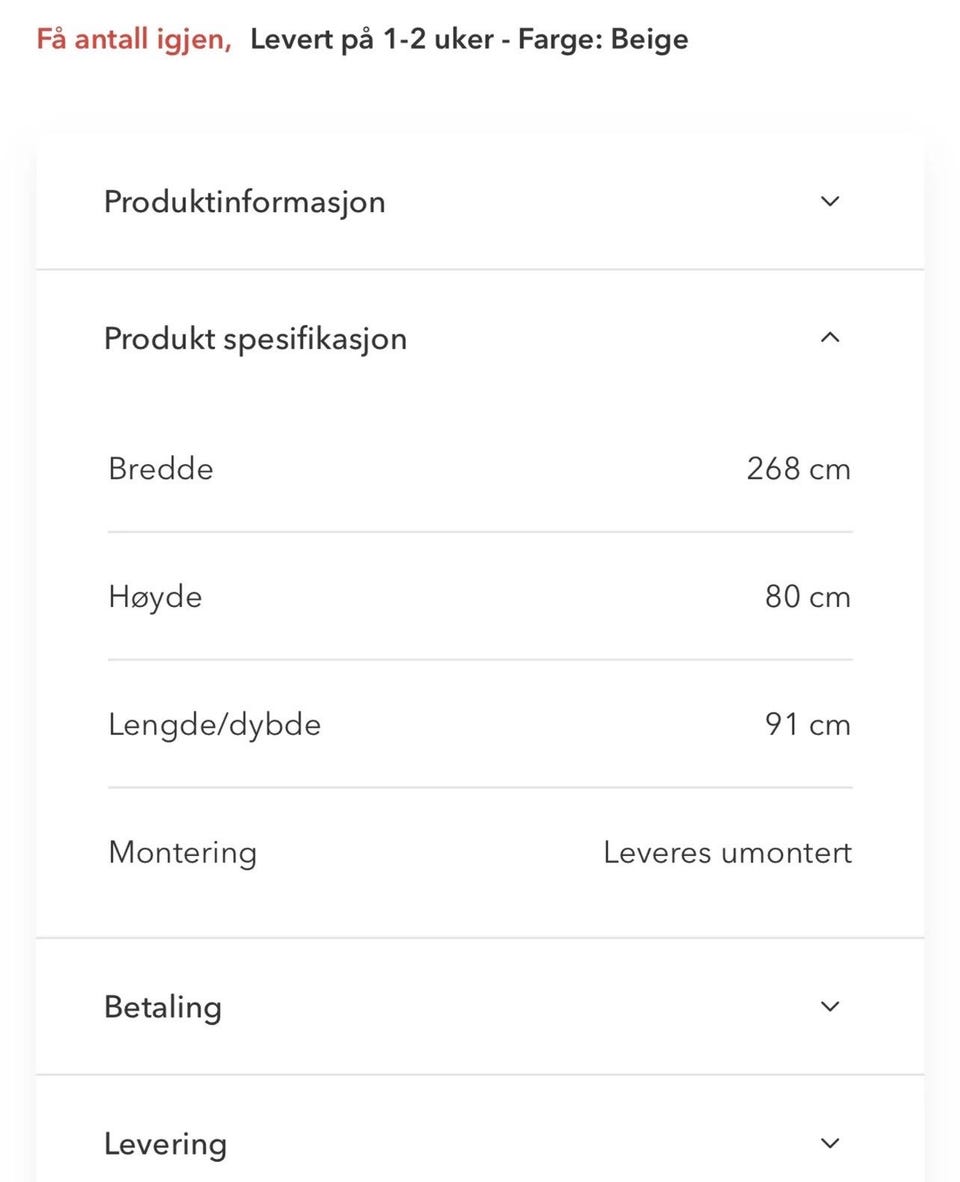Select the 268 cm width value
This screenshot has height=1182, width=960.
[798, 469]
